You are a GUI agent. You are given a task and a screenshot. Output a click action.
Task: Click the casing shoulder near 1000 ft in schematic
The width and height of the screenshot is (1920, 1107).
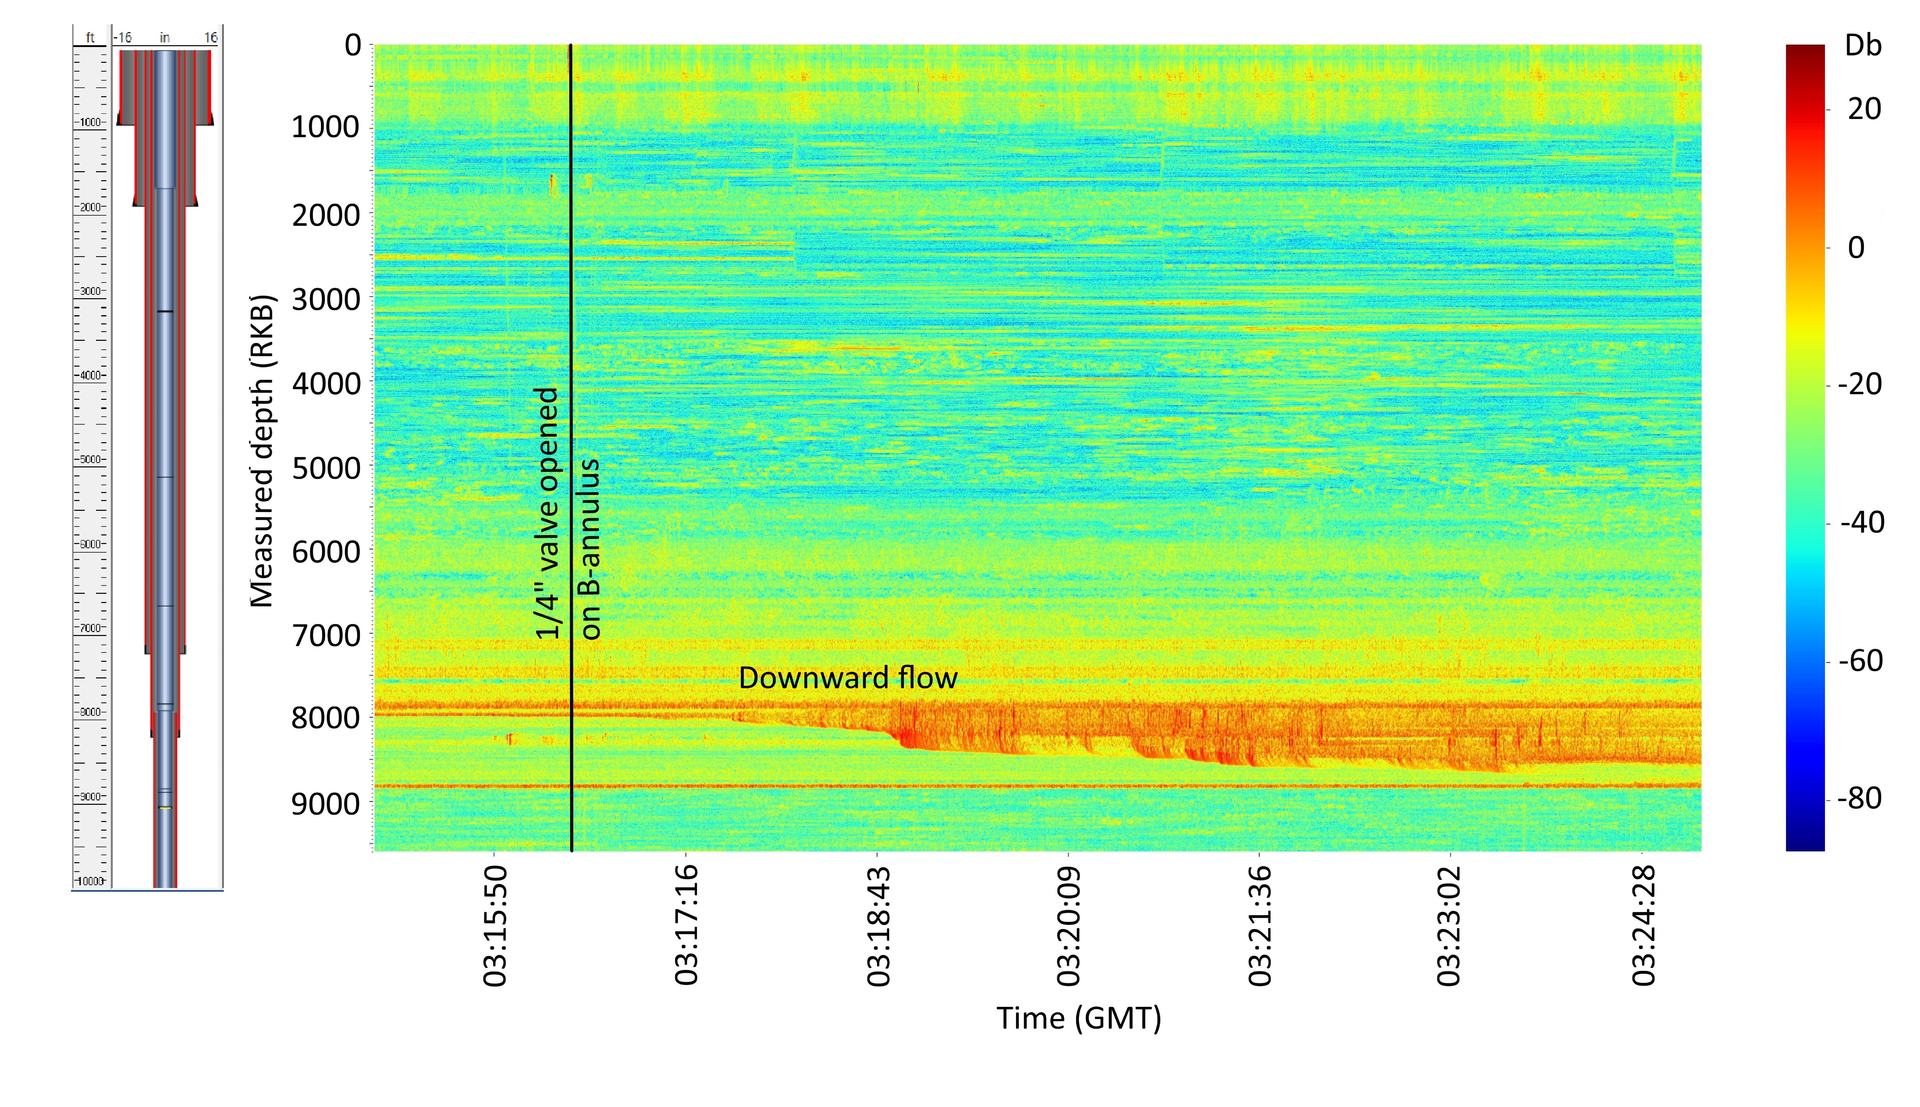pos(122,122)
